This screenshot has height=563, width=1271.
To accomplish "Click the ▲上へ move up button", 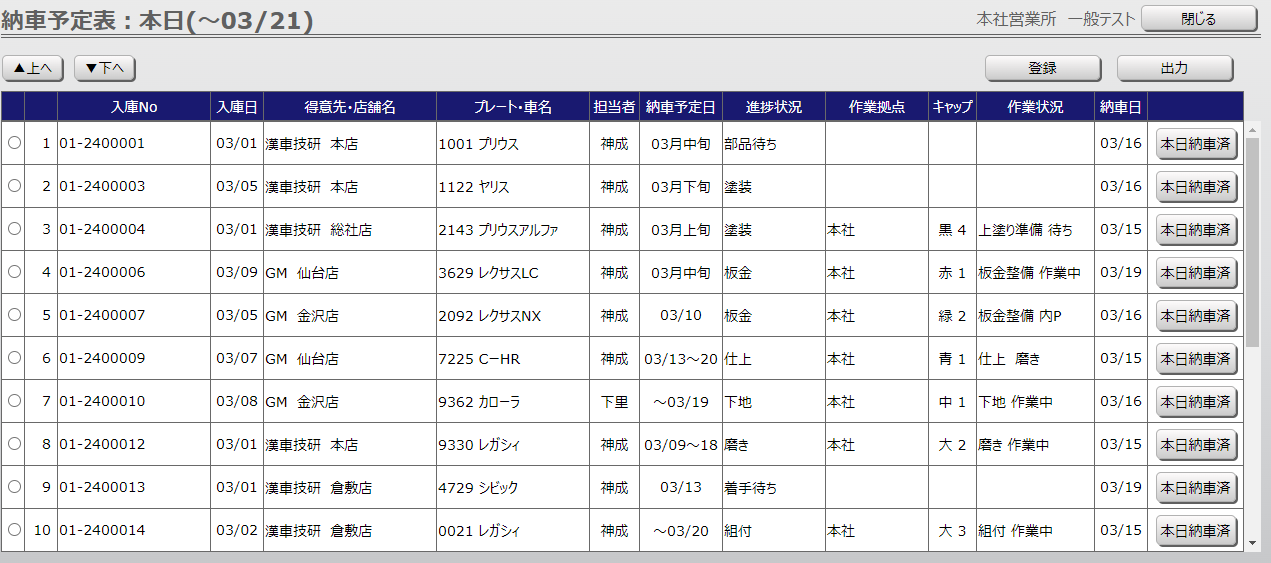I will coord(34,68).
